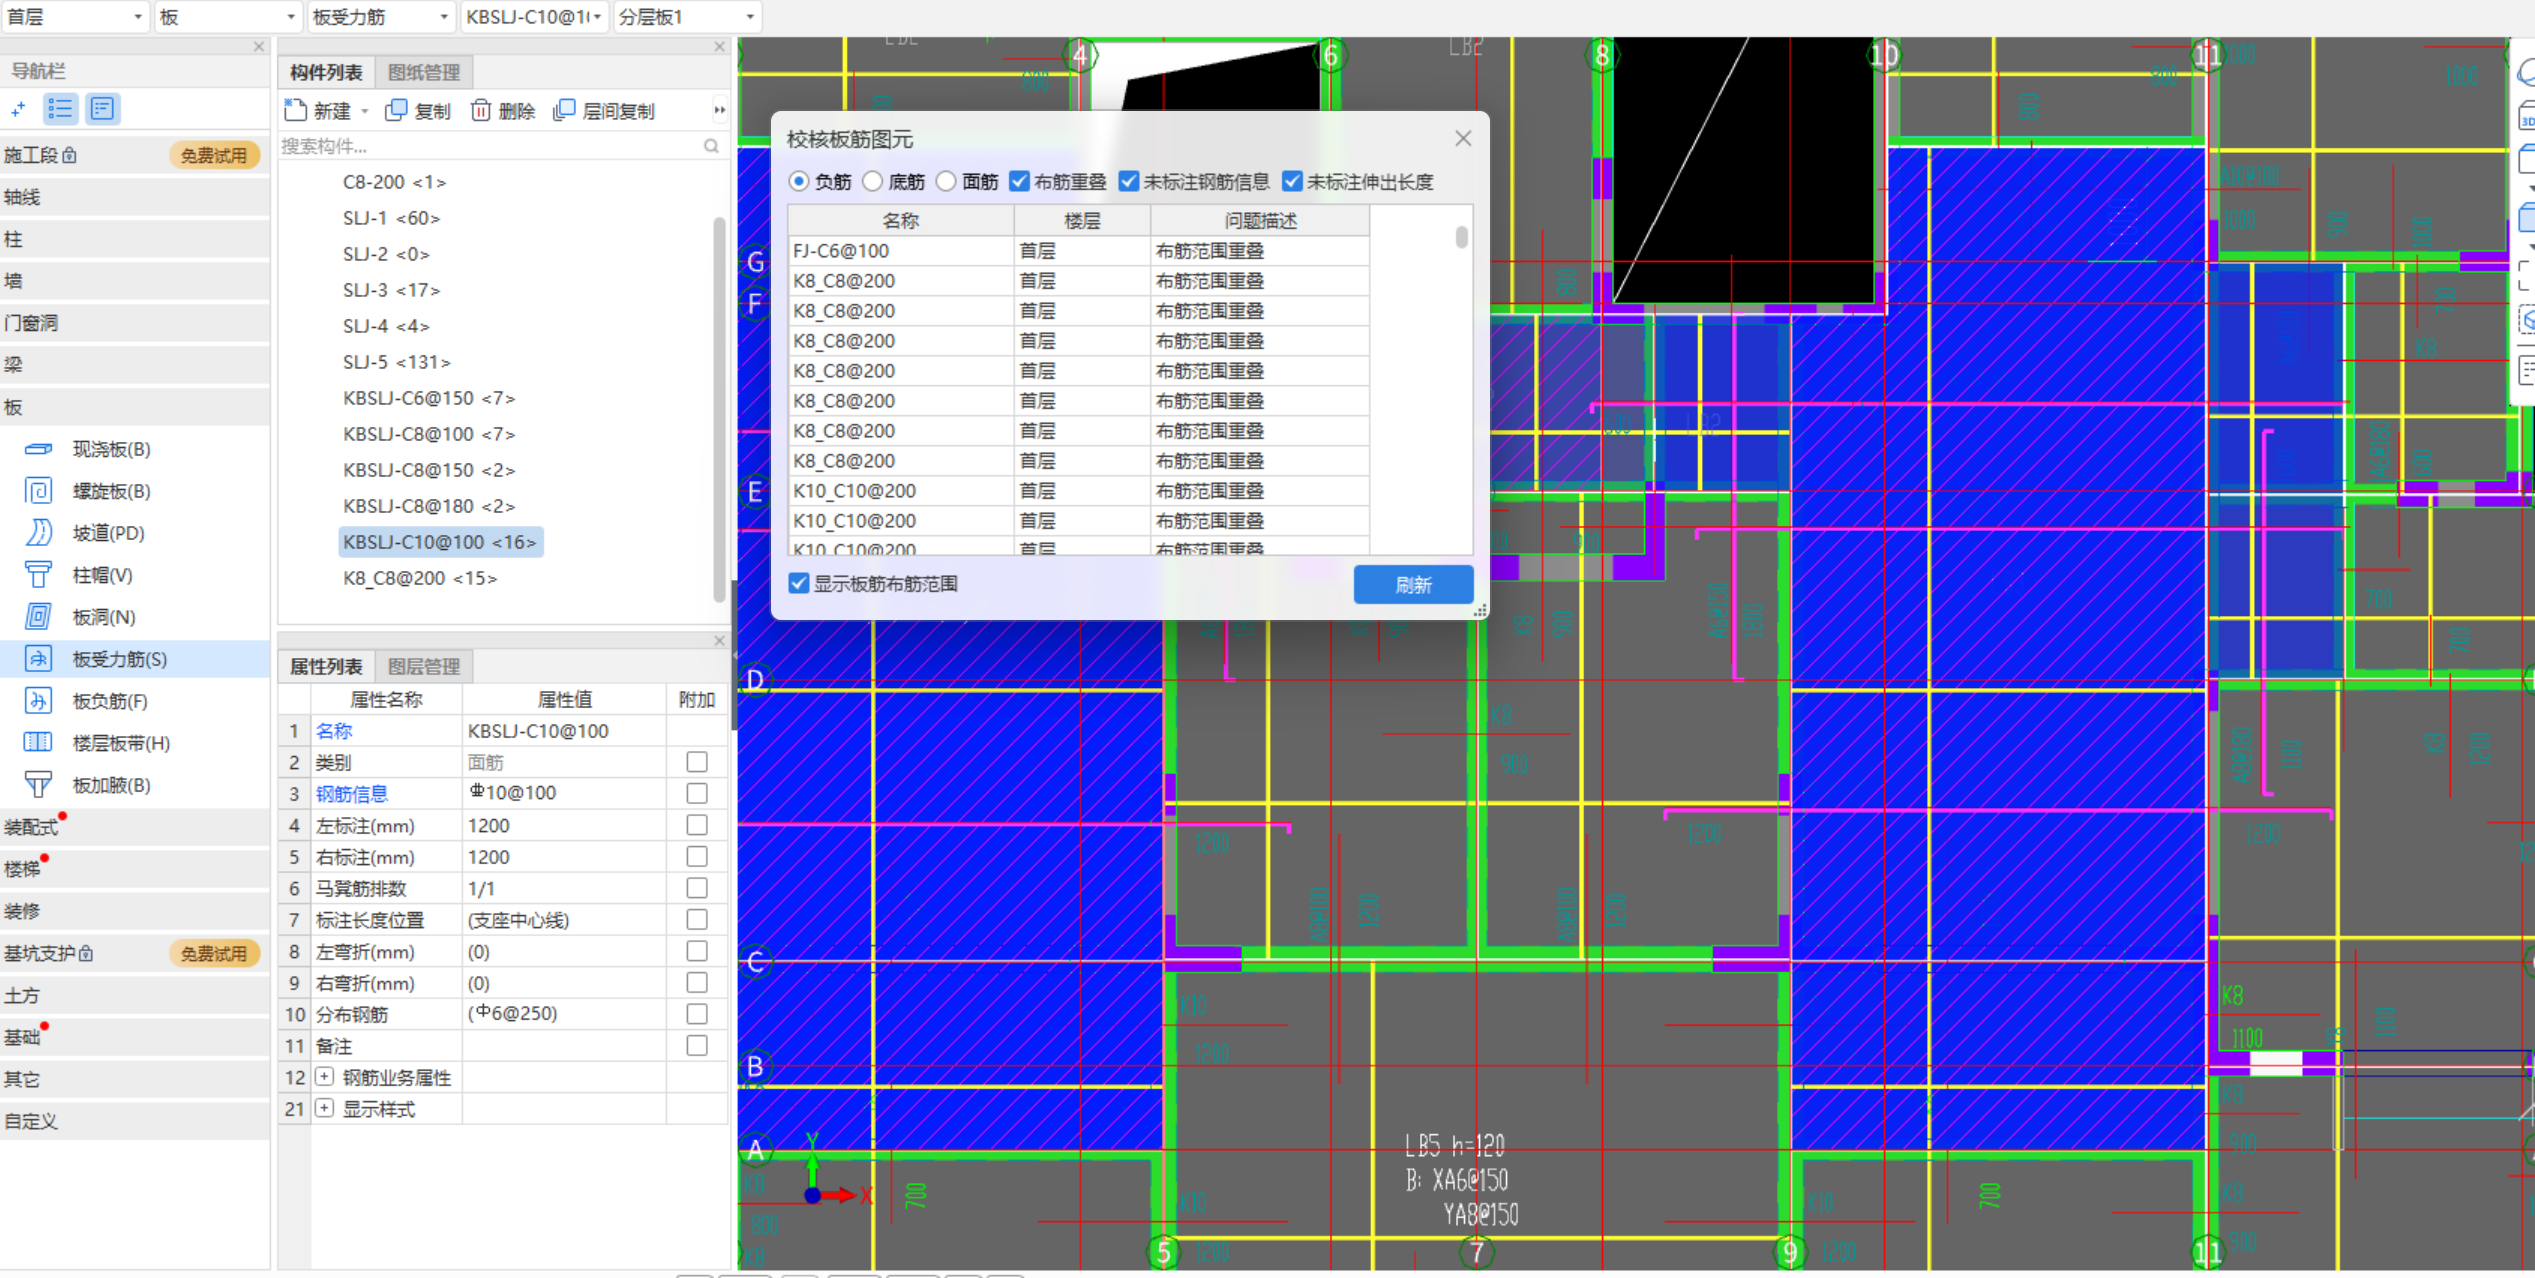Select the 柱帽(V) icon
This screenshot has width=2535, height=1278.
tap(38, 575)
